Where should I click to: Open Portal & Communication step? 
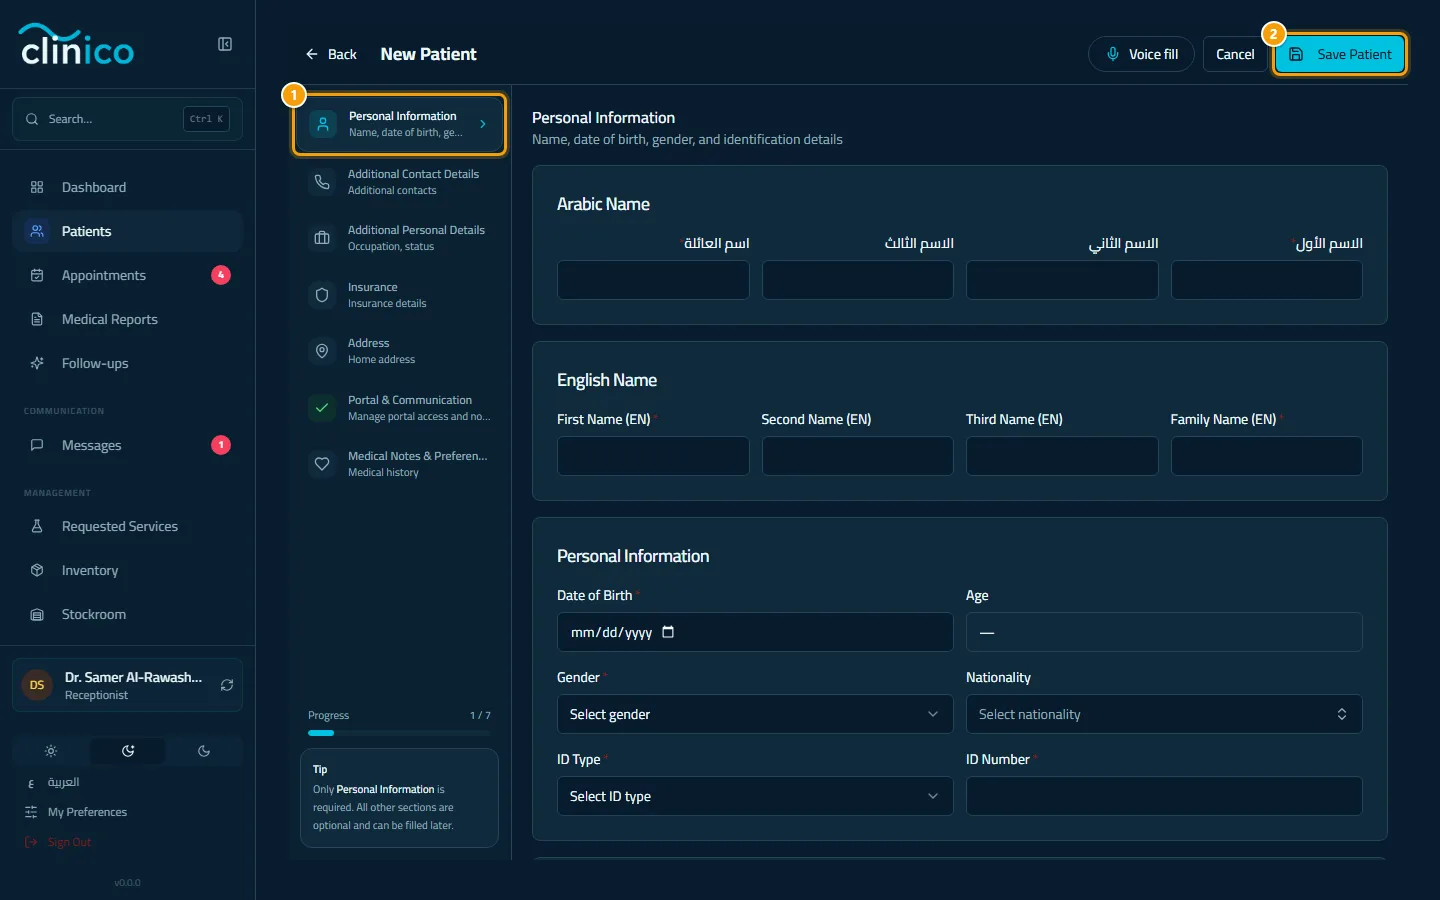pos(399,408)
